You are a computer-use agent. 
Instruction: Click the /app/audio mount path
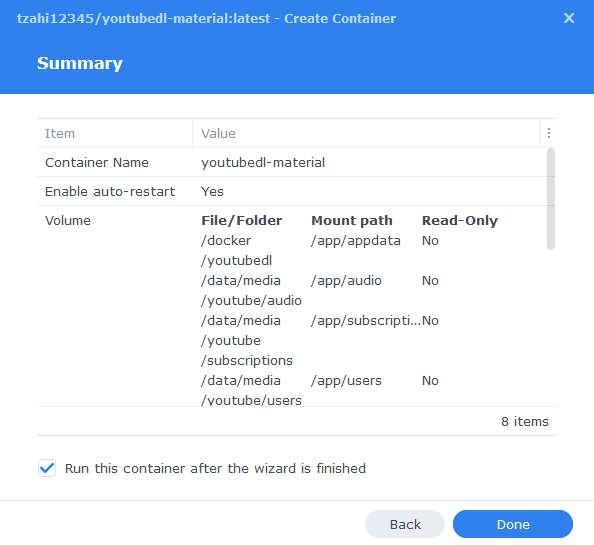[346, 281]
